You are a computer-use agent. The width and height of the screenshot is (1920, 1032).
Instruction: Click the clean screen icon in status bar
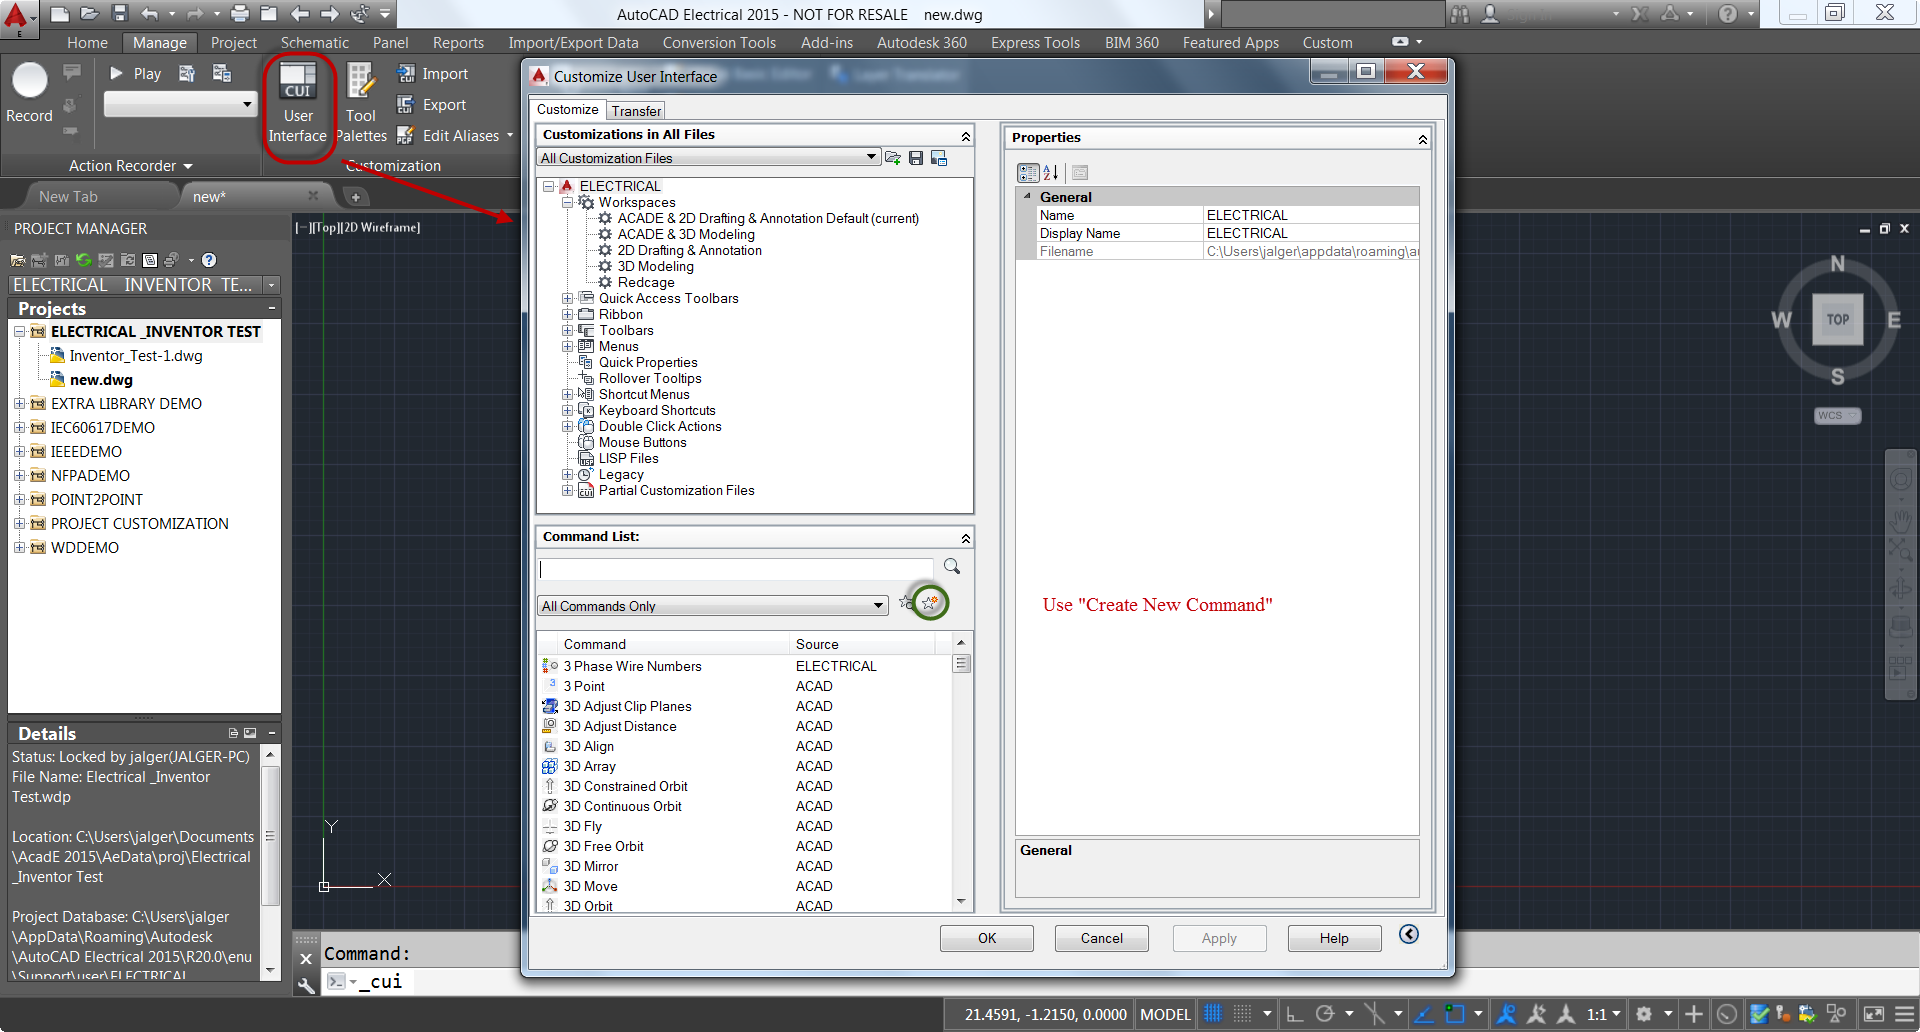1875,1014
